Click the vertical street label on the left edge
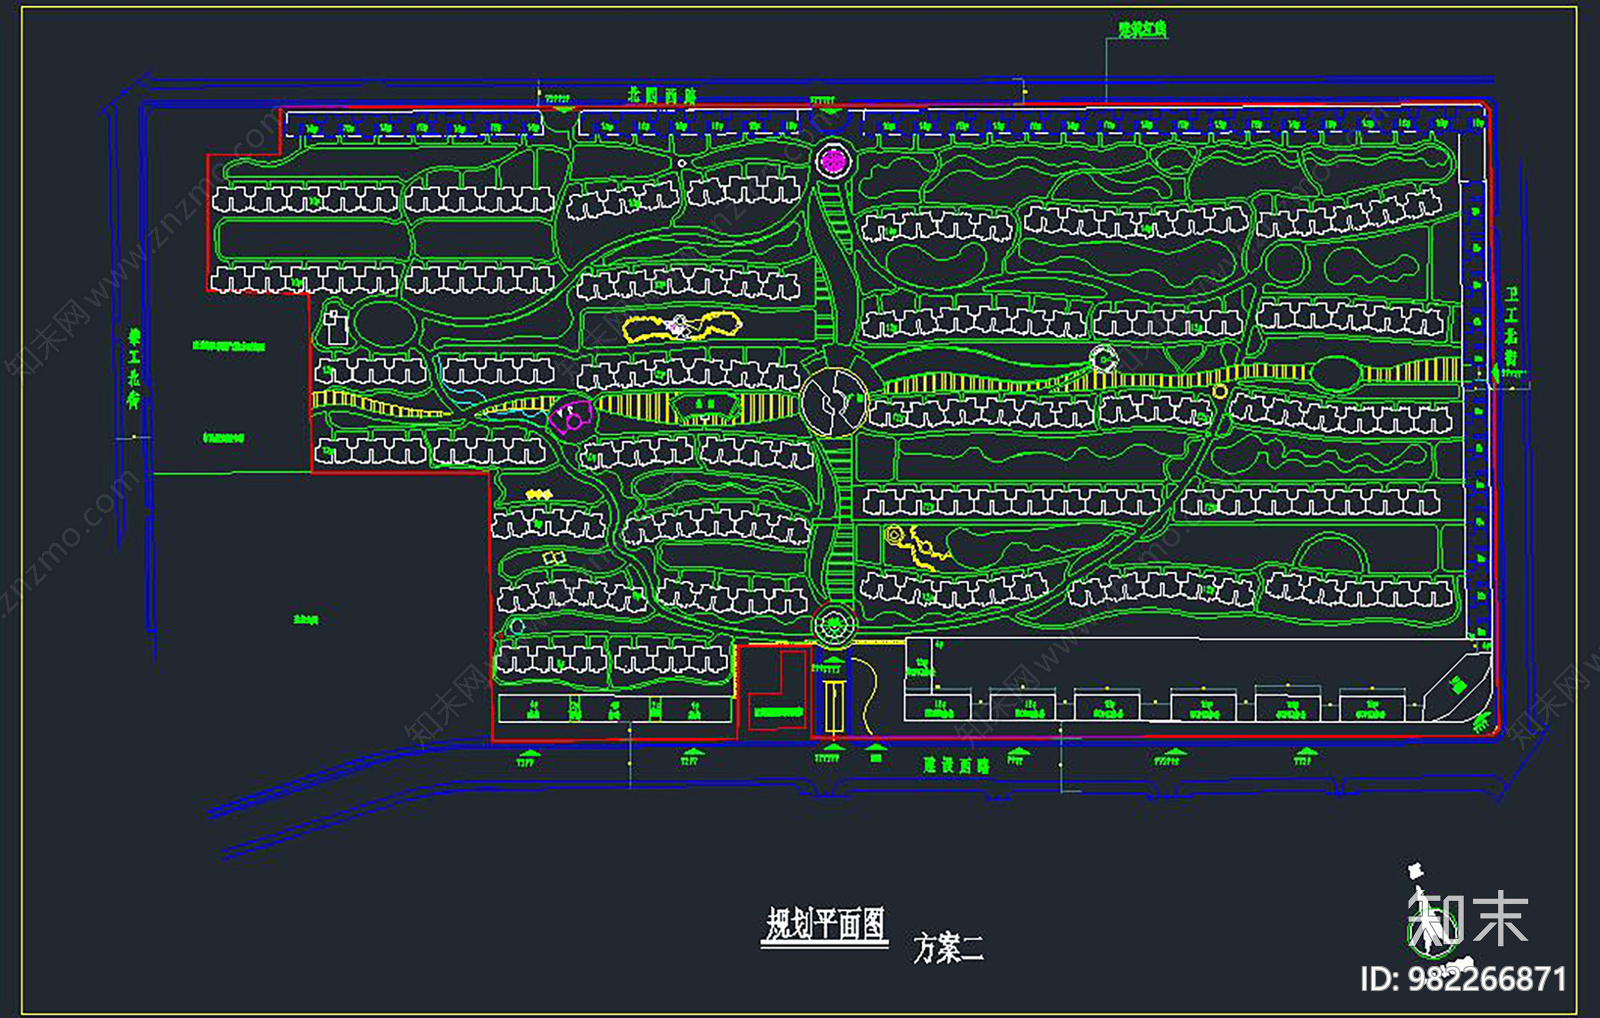 (133, 369)
